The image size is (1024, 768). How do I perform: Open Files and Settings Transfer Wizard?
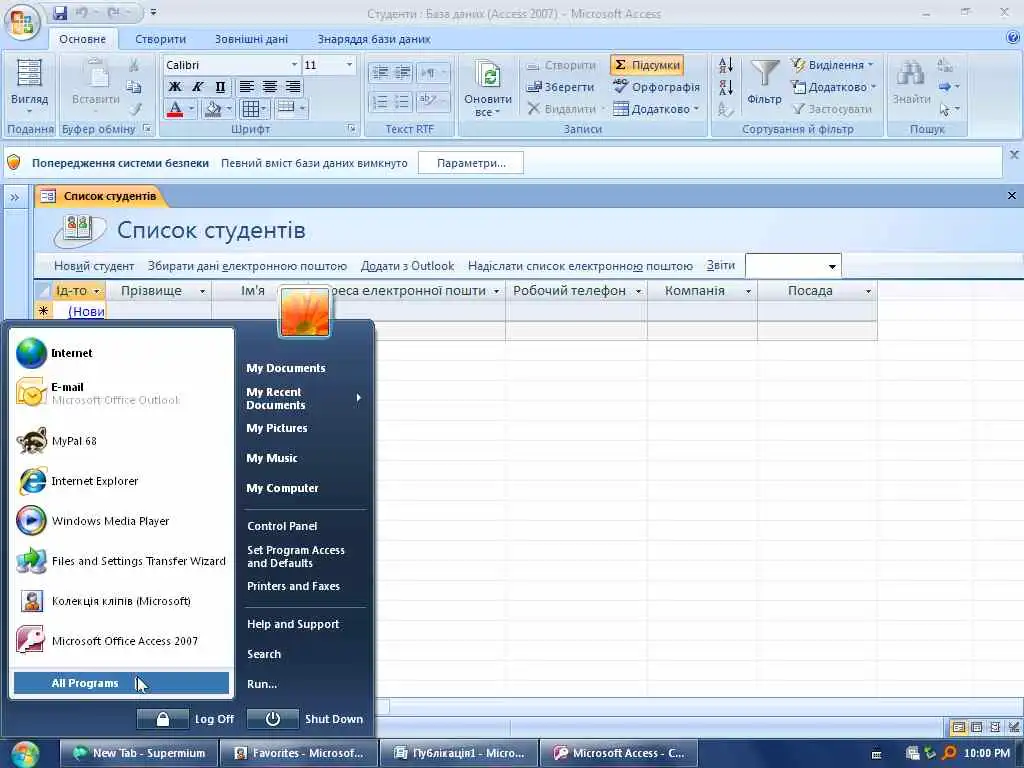(x=121, y=561)
